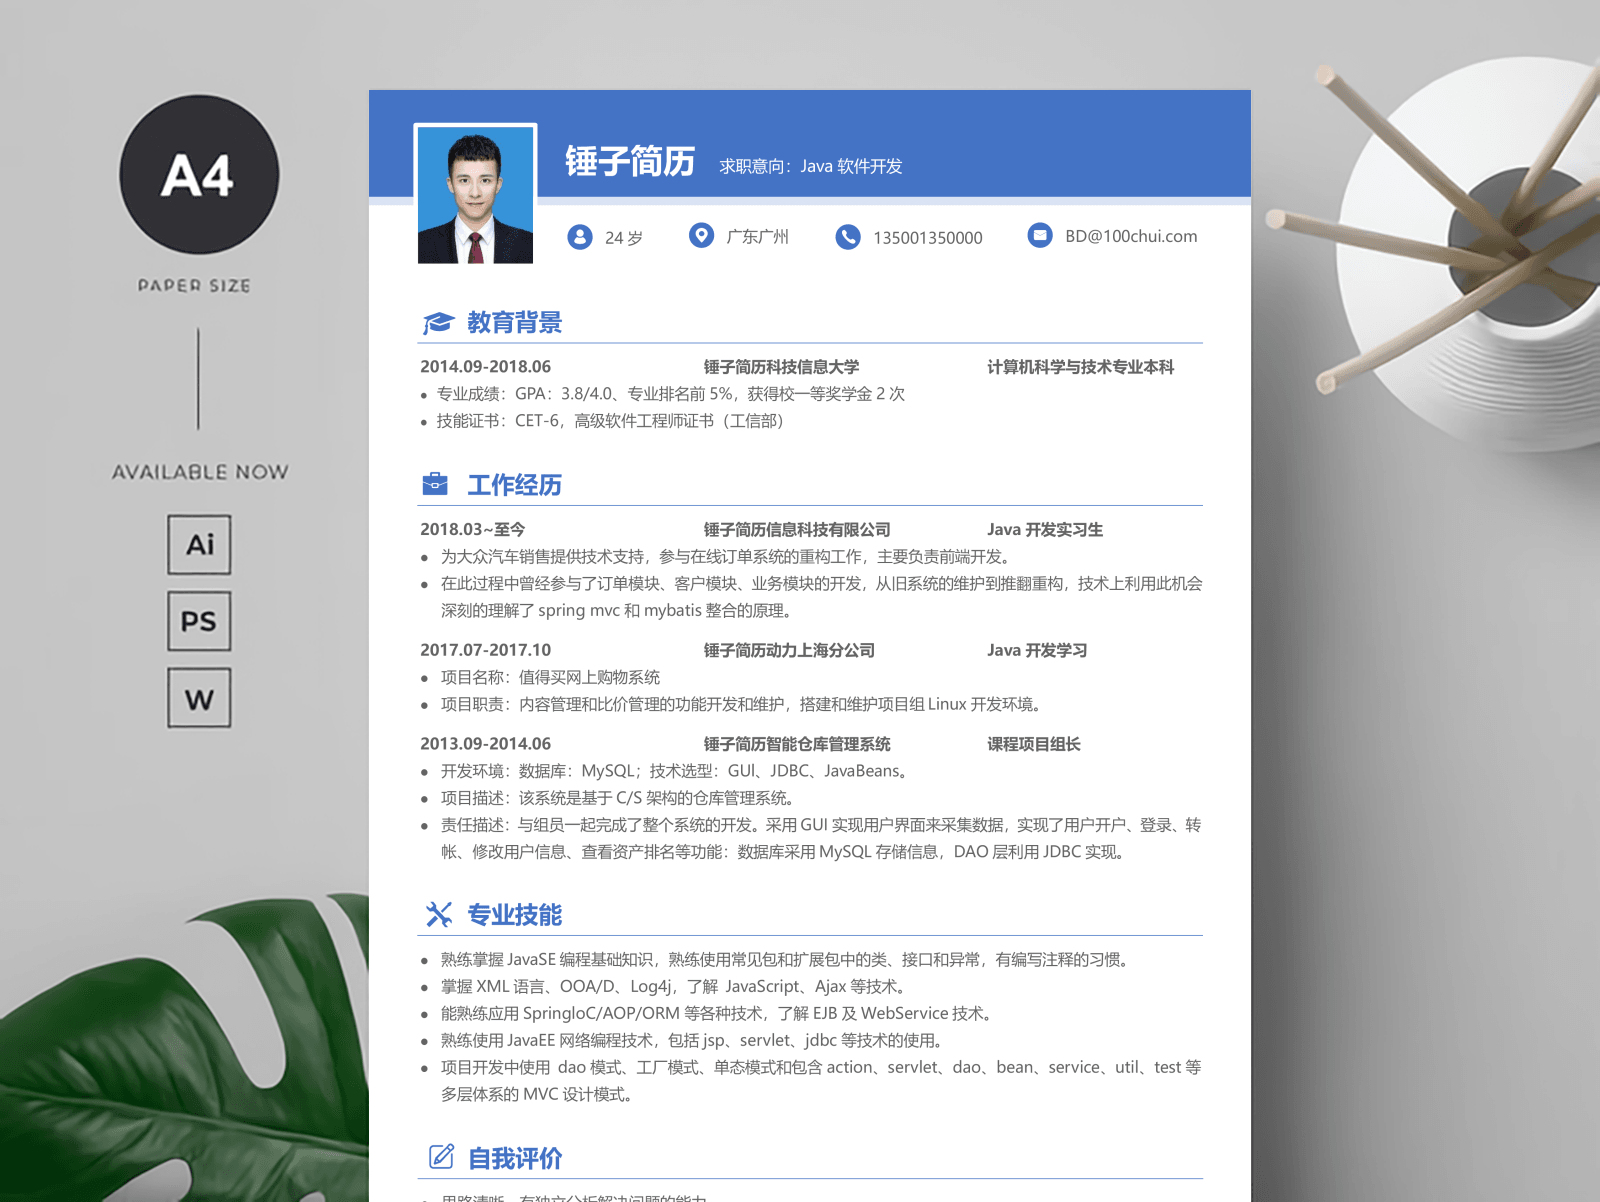The image size is (1600, 1202).
Task: Click the AVAILABLE NOW label
Action: [x=200, y=472]
